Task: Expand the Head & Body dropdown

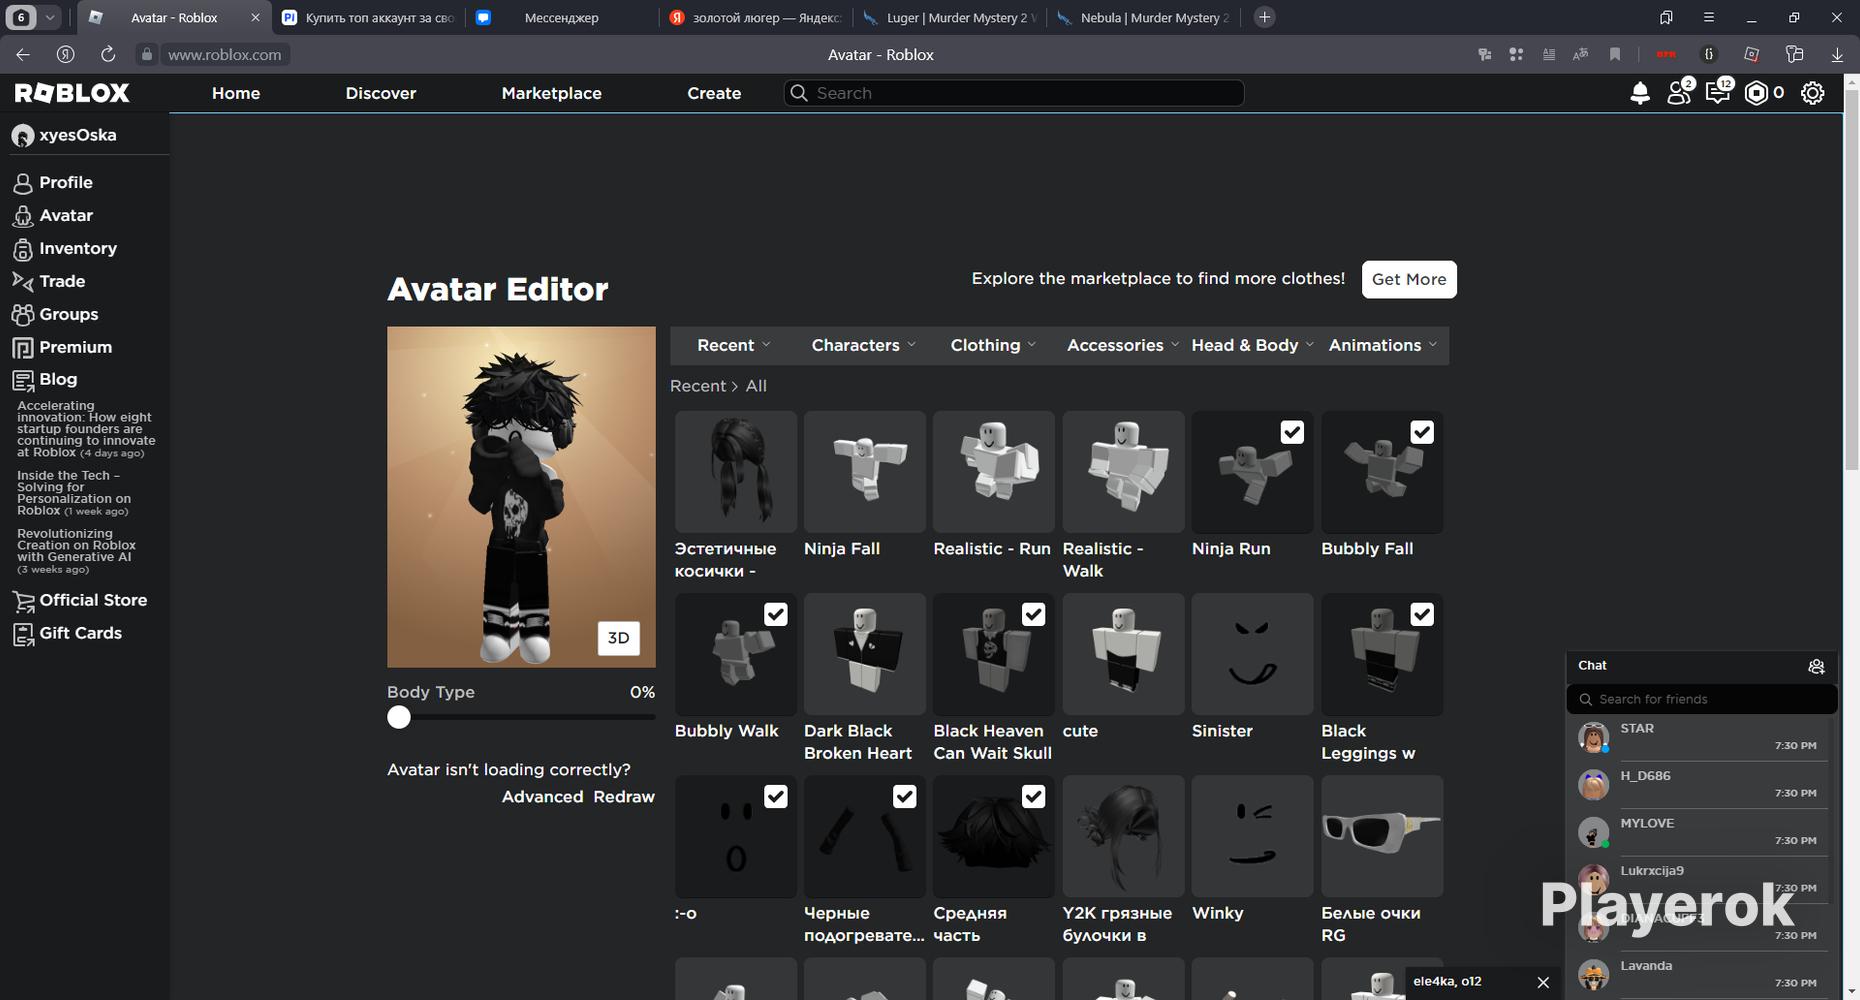Action: [1252, 345]
